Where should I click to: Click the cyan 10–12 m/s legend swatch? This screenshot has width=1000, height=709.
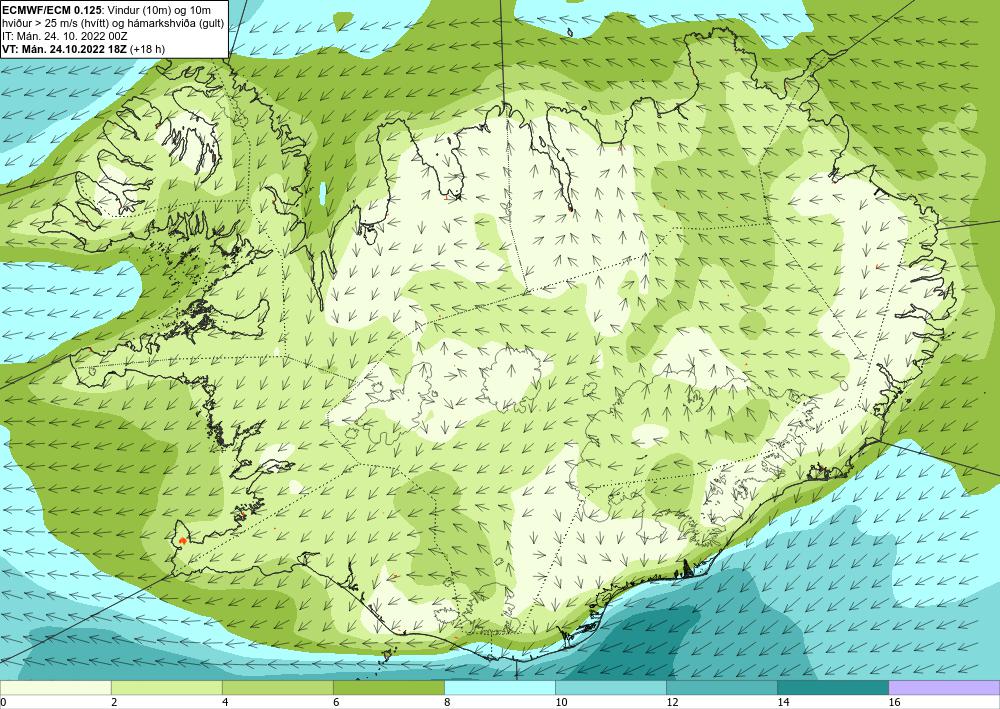(x=610, y=688)
